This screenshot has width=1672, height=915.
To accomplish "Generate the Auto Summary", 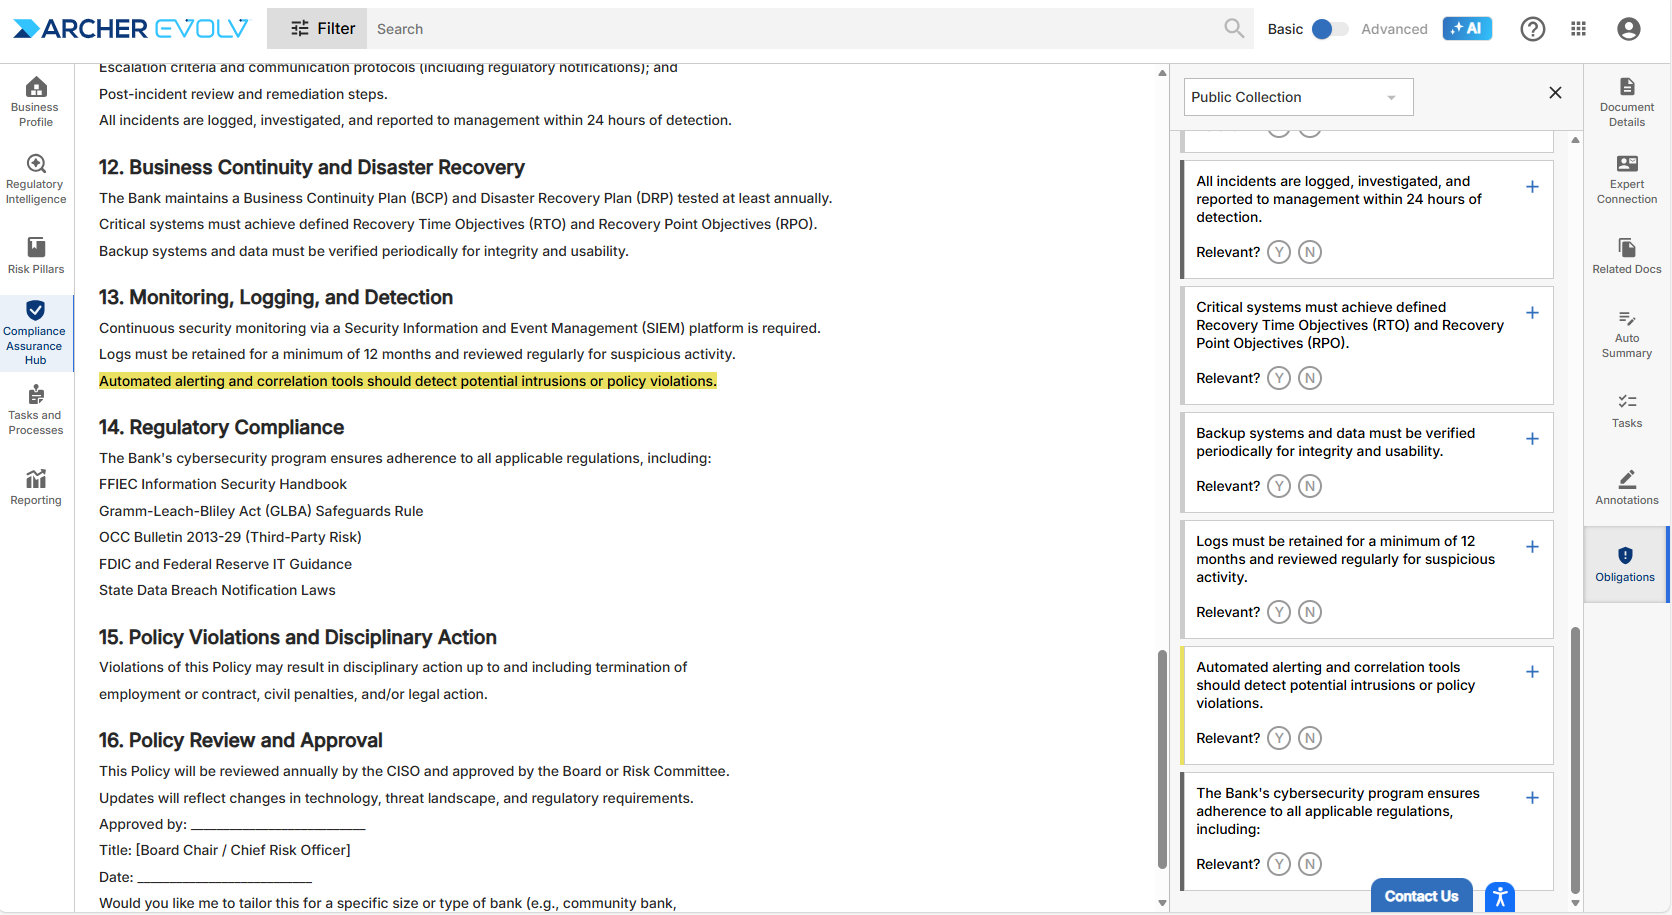I will click(x=1626, y=333).
